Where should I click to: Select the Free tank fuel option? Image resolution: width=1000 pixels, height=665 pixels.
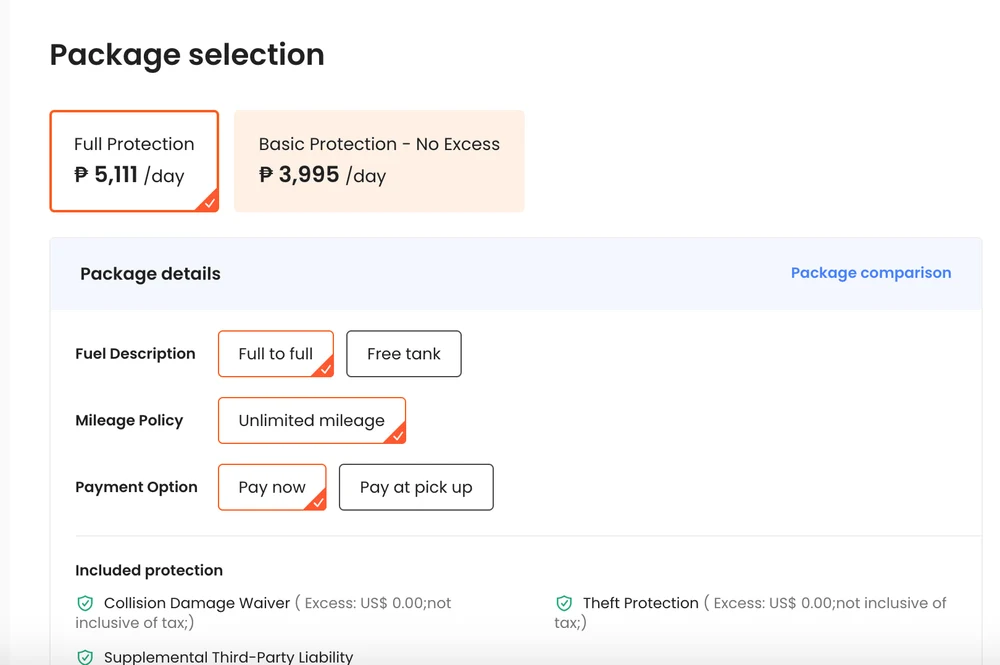click(x=404, y=353)
